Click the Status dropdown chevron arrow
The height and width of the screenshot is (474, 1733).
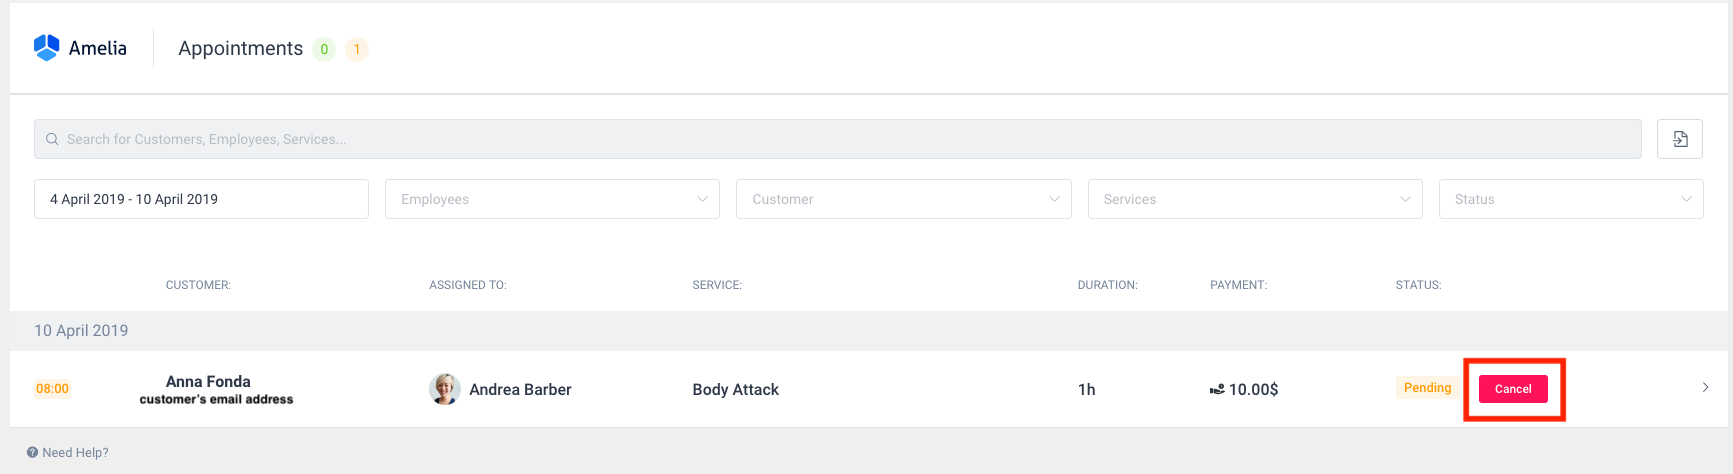(x=1686, y=199)
